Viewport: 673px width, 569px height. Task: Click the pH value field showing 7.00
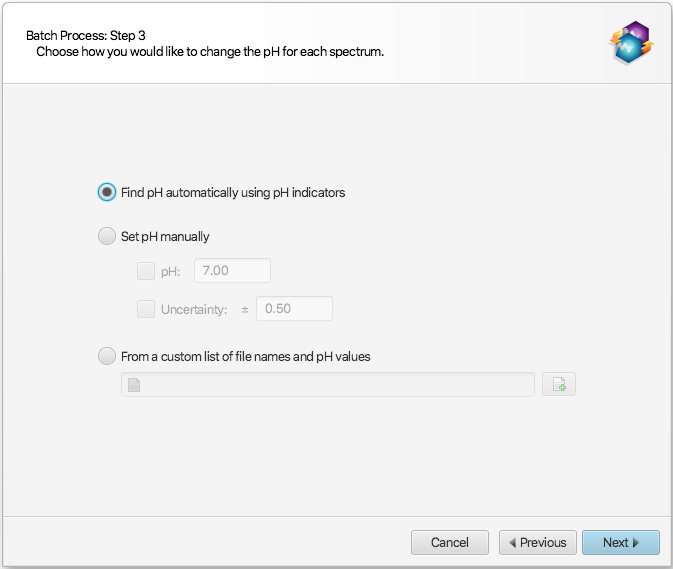[232, 271]
